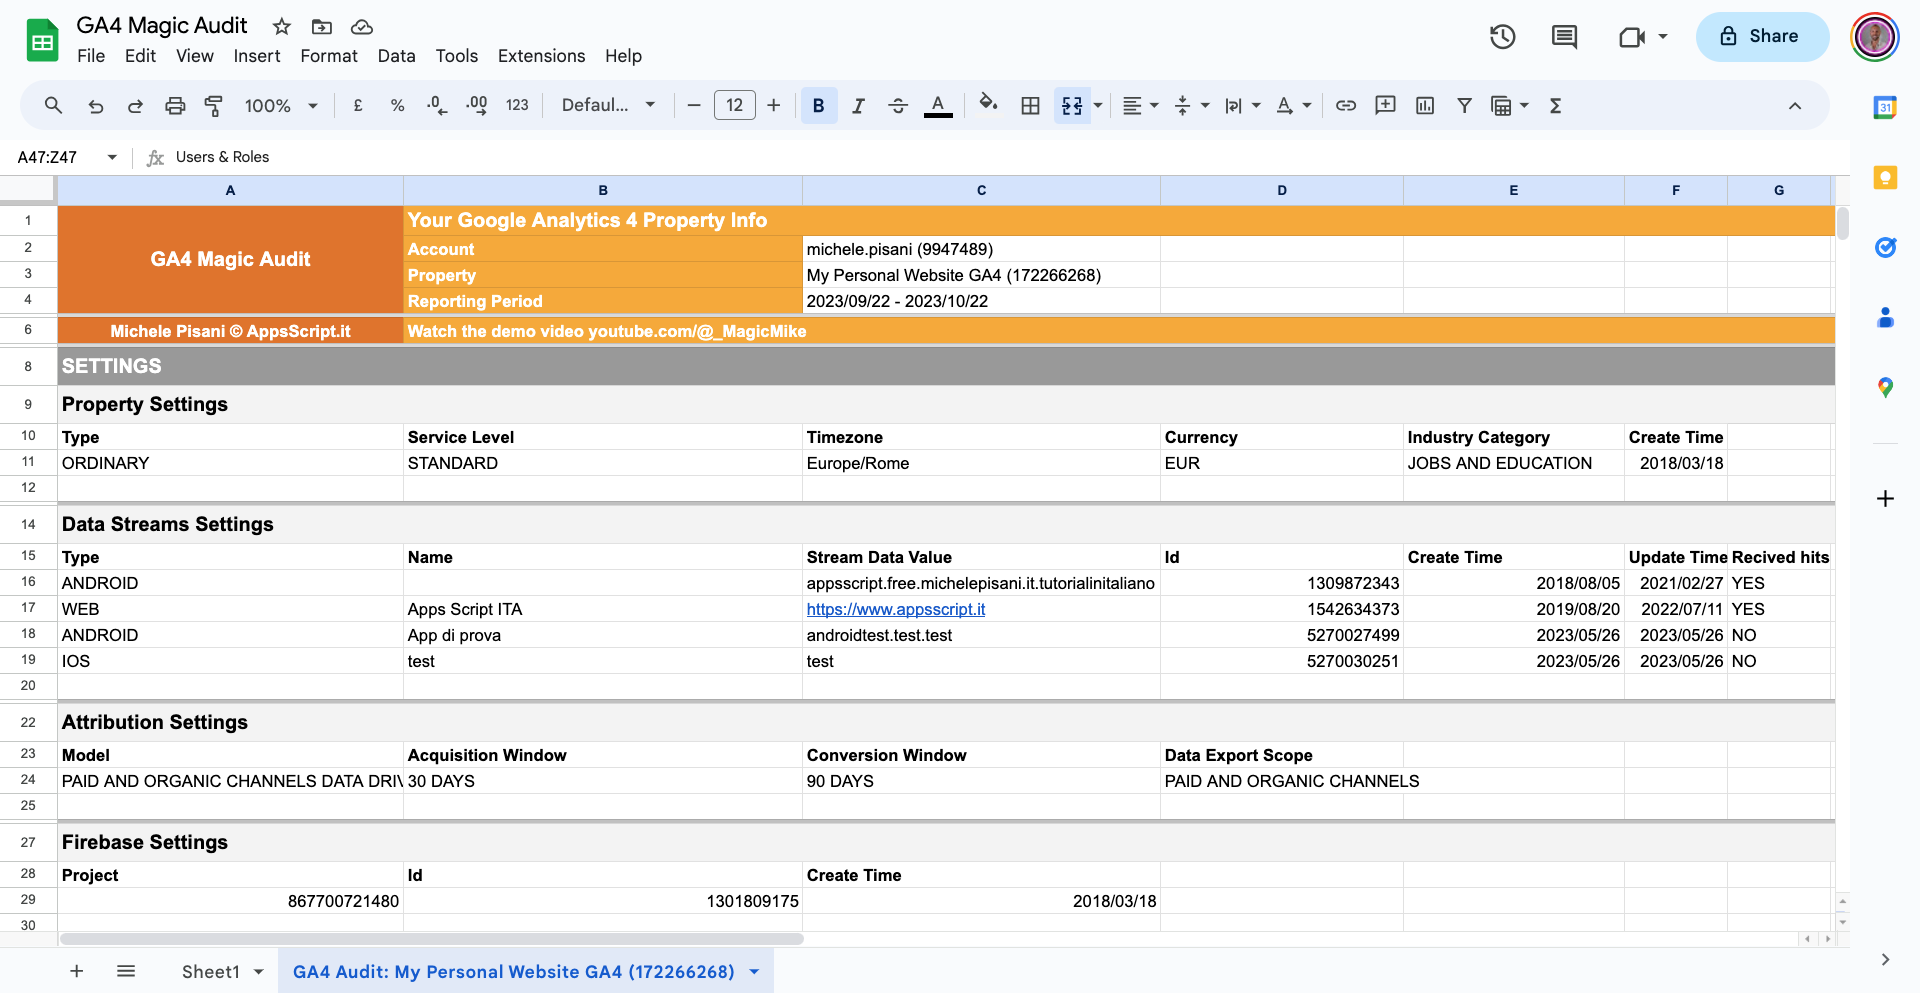Click the formula bar text Users & Roles
1920x993 pixels.
[222, 157]
